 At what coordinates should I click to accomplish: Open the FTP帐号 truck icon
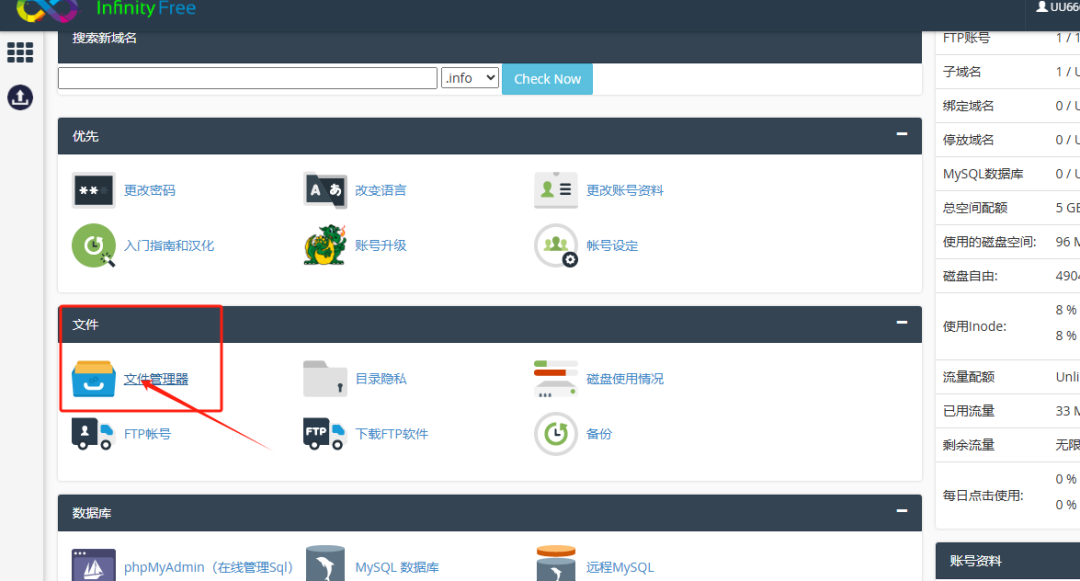point(94,434)
